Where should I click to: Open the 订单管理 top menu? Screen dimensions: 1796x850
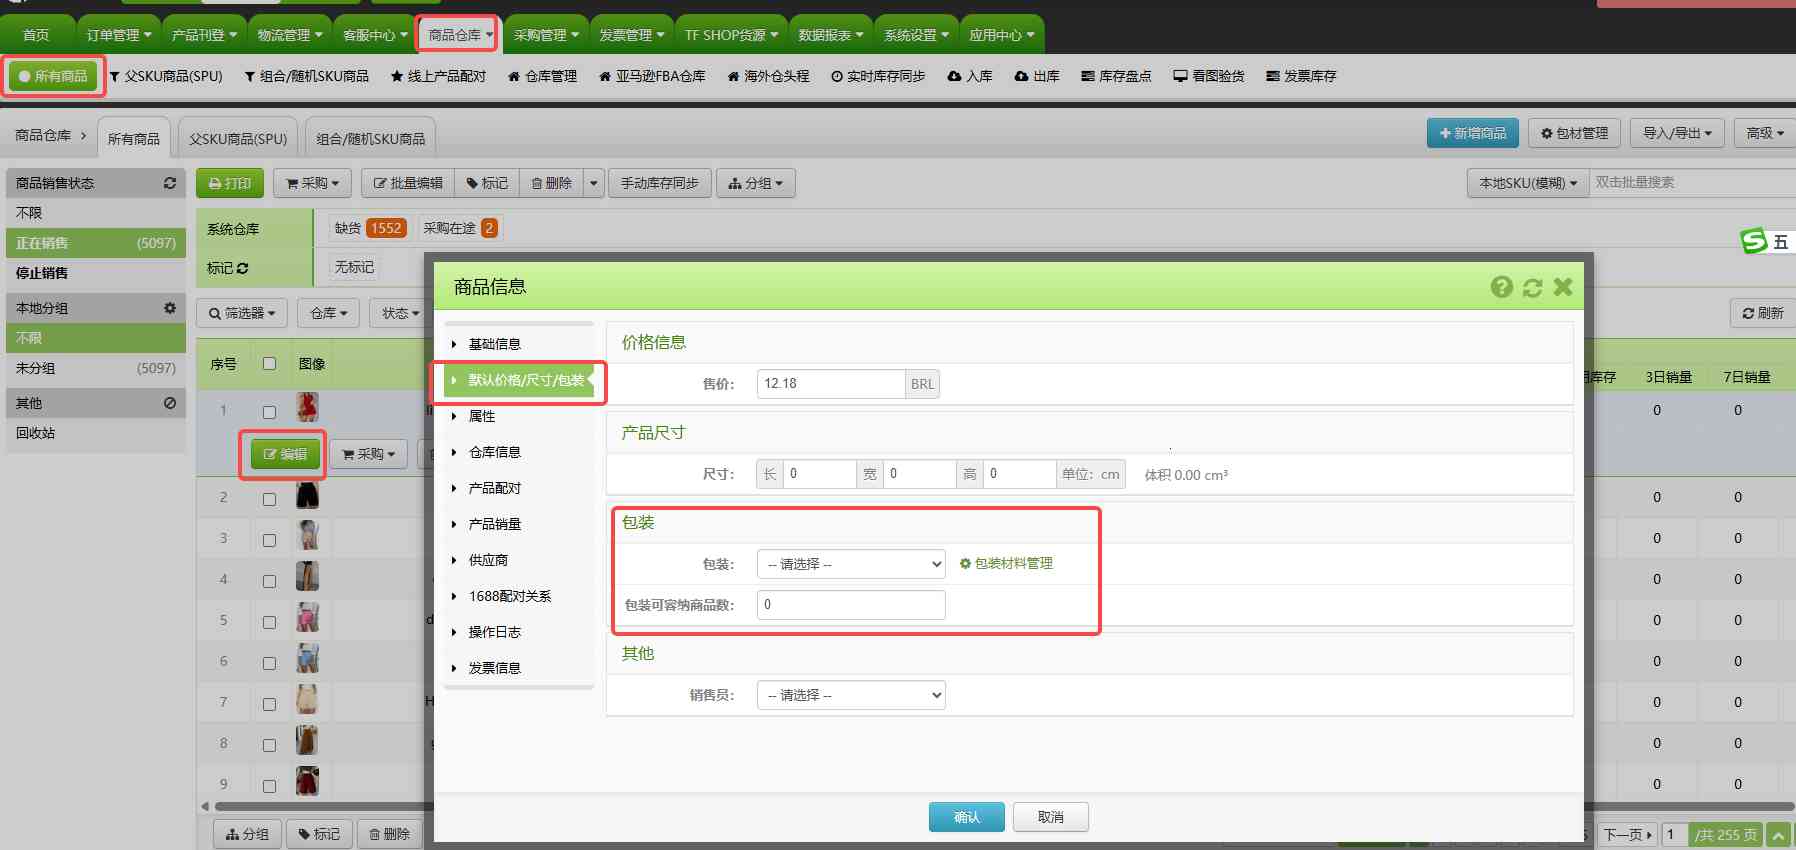tap(118, 35)
